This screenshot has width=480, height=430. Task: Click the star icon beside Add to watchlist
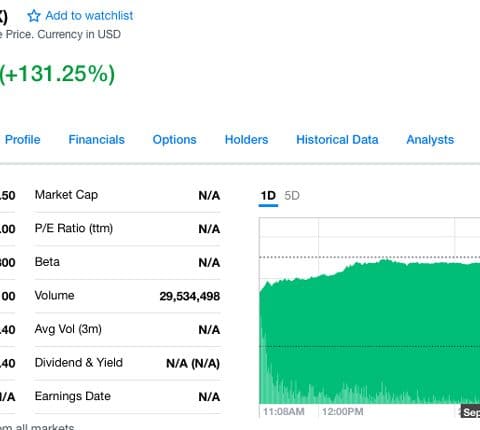point(34,16)
